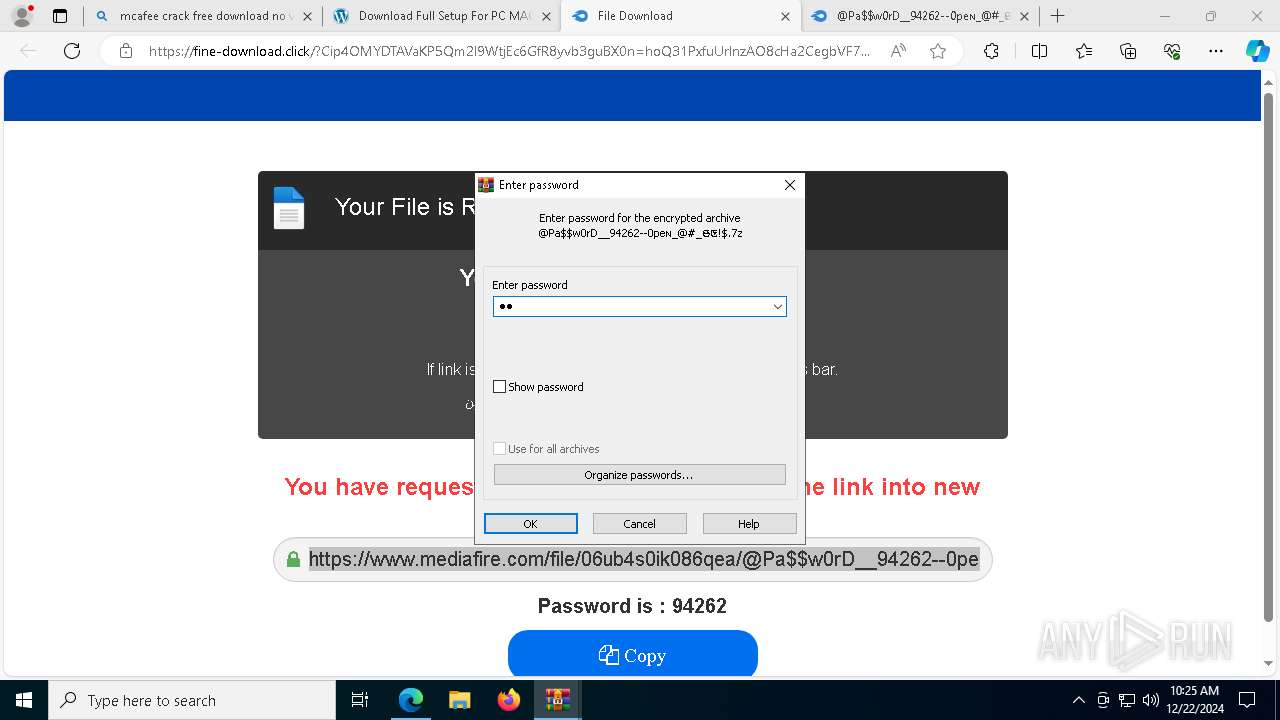Open Help in Enter password dialog
This screenshot has width=1280, height=720.
[x=749, y=524]
